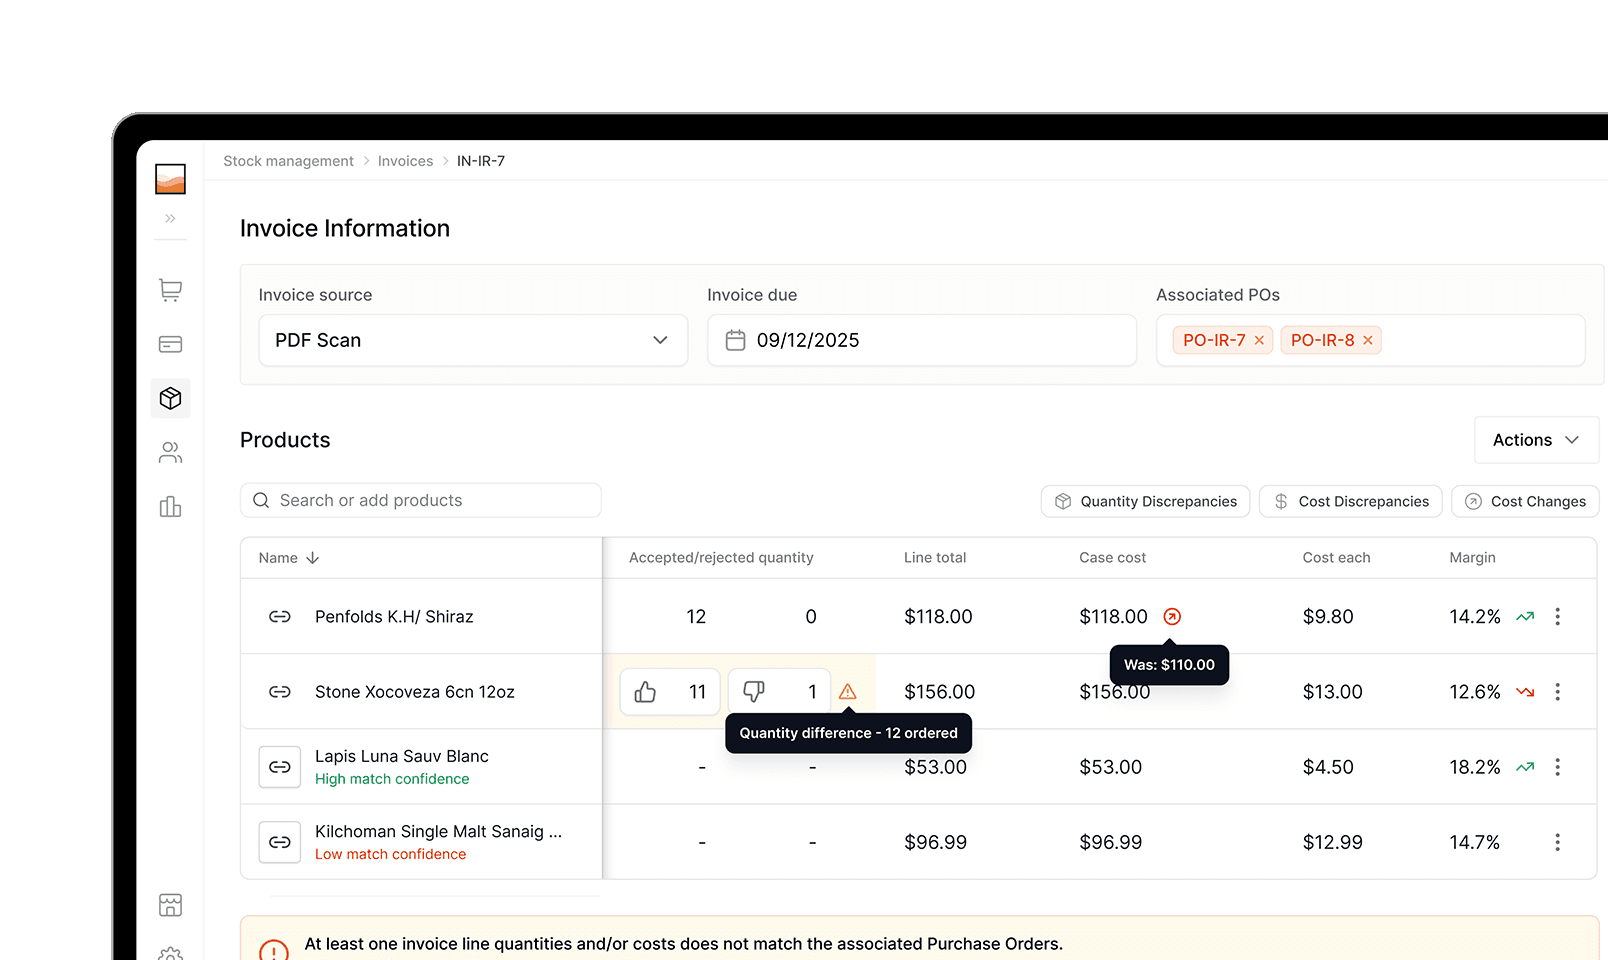Click the Case cost column header
1608x960 pixels.
point(1112,558)
